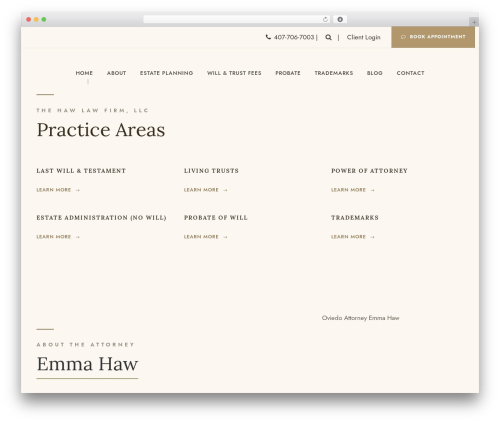Image resolution: width=500 pixels, height=423 pixels.
Task: Minimize window with yellow button
Action: 36,20
